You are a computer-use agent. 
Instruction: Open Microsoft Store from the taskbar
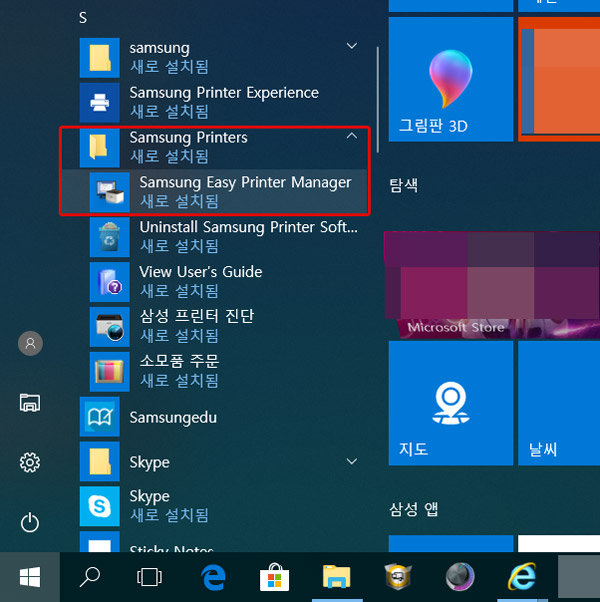pos(274,577)
